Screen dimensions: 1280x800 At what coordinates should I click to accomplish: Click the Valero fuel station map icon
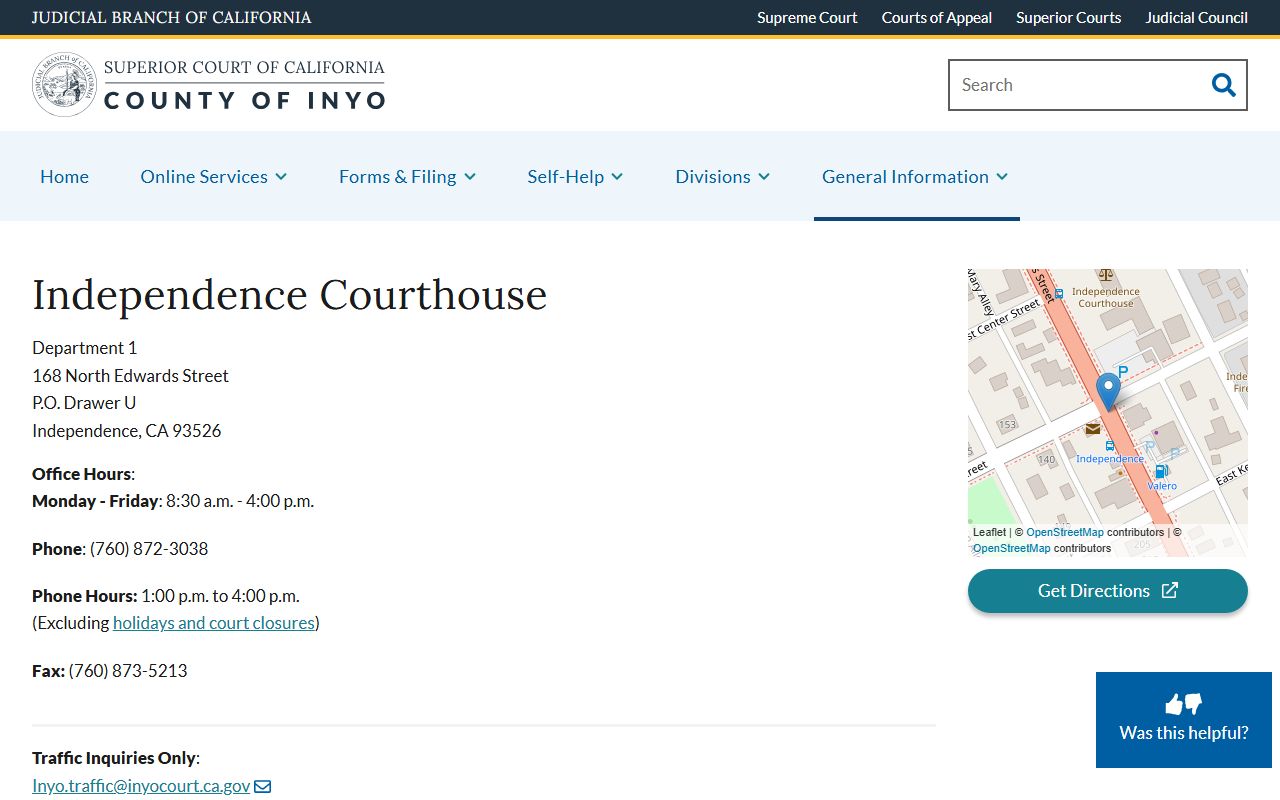1160,471
